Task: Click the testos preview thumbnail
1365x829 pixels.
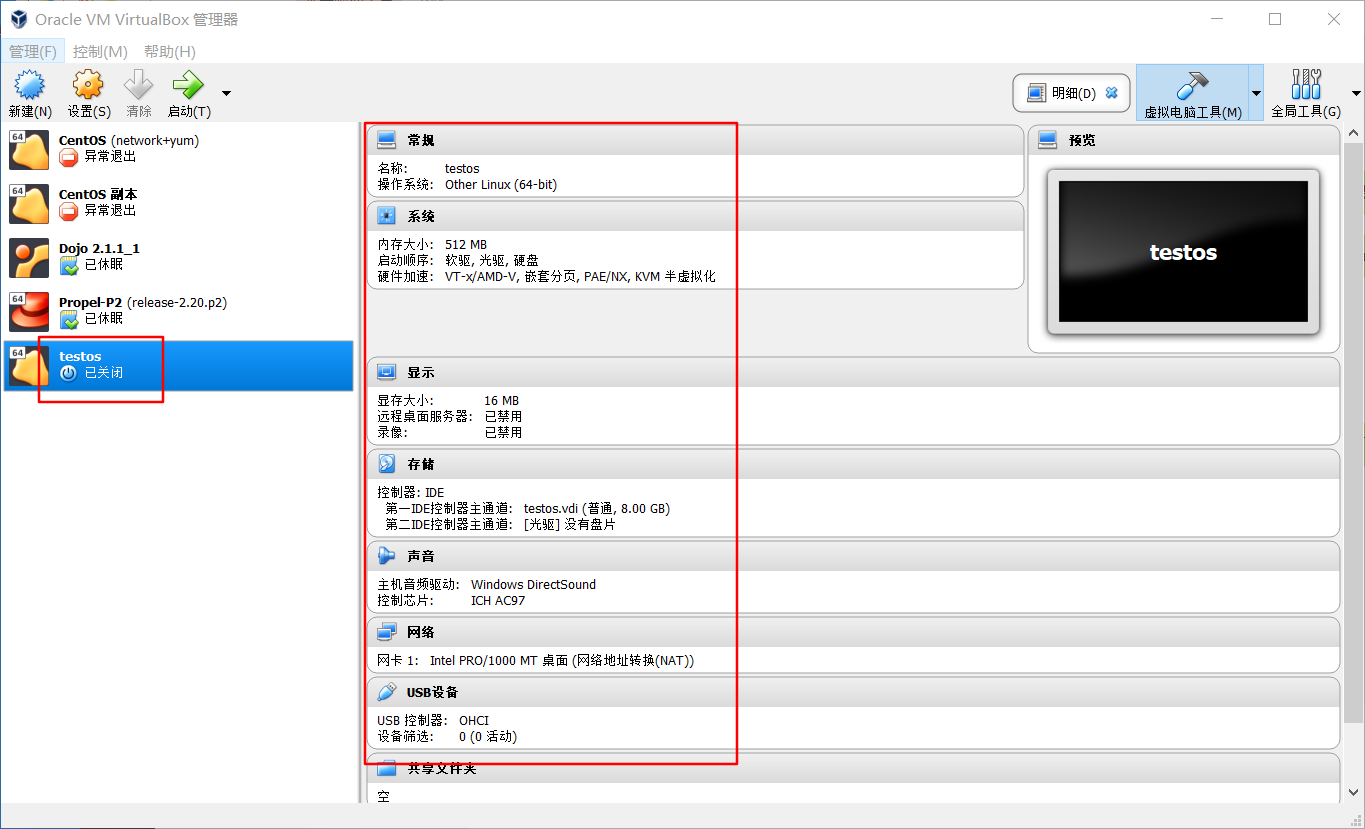Action: tap(1183, 252)
